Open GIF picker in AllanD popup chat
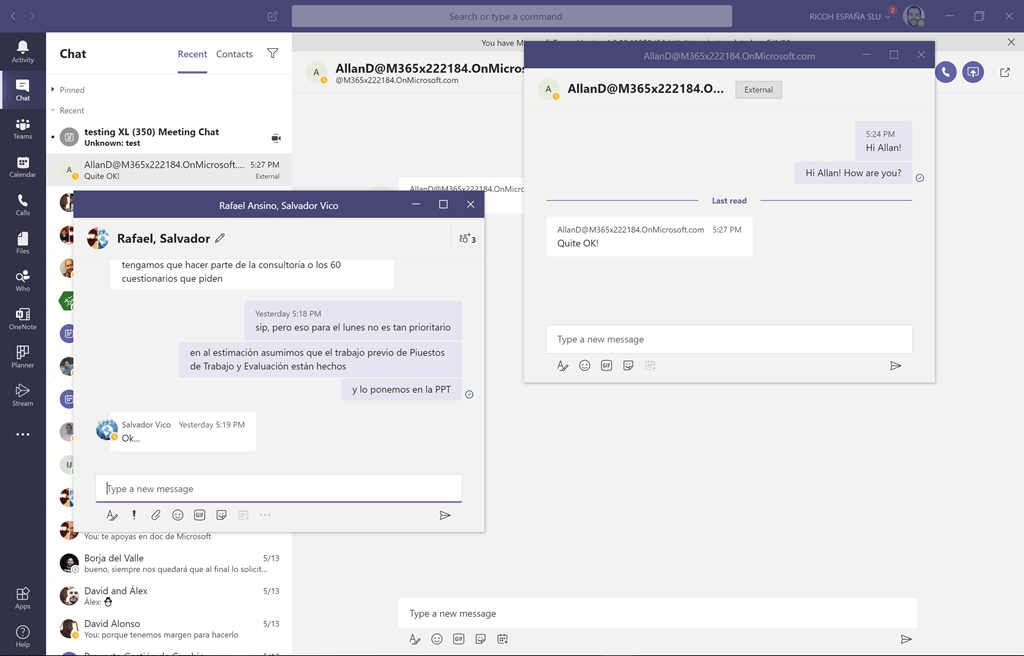The image size is (1024, 656). coord(607,365)
